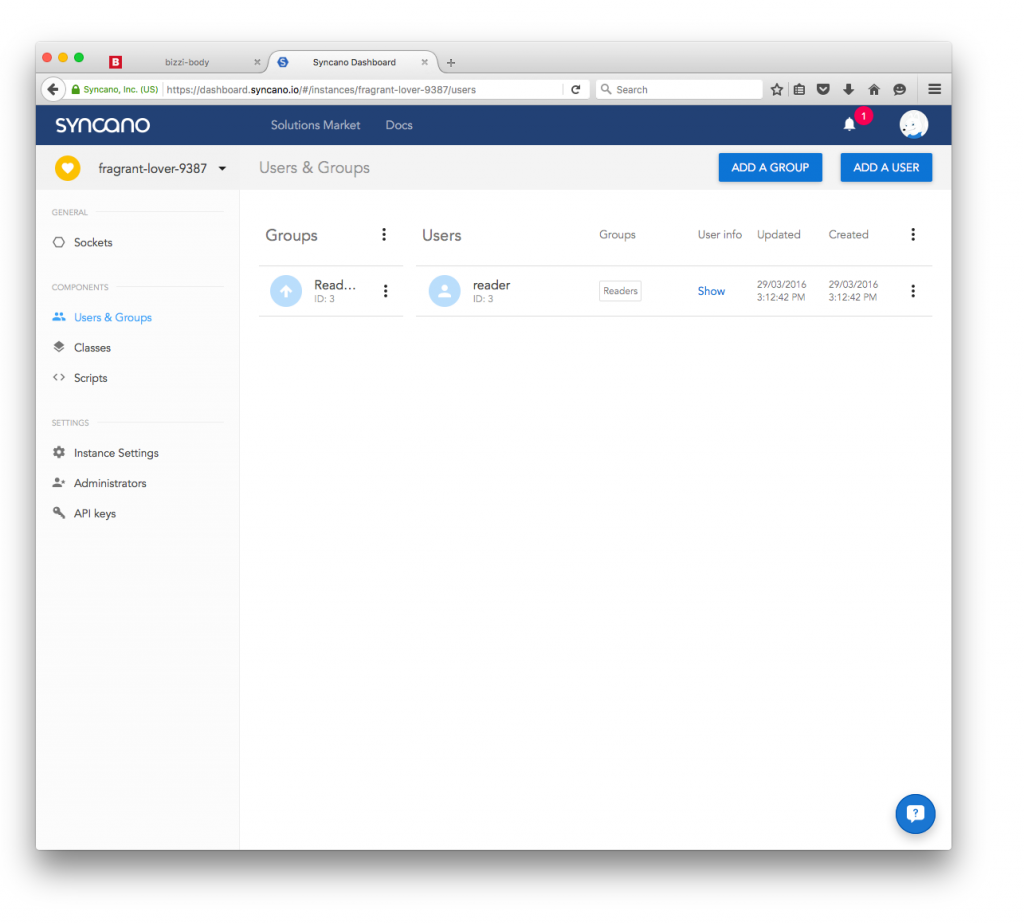
Task: Open the Firefox hamburger menu
Action: click(x=935, y=89)
